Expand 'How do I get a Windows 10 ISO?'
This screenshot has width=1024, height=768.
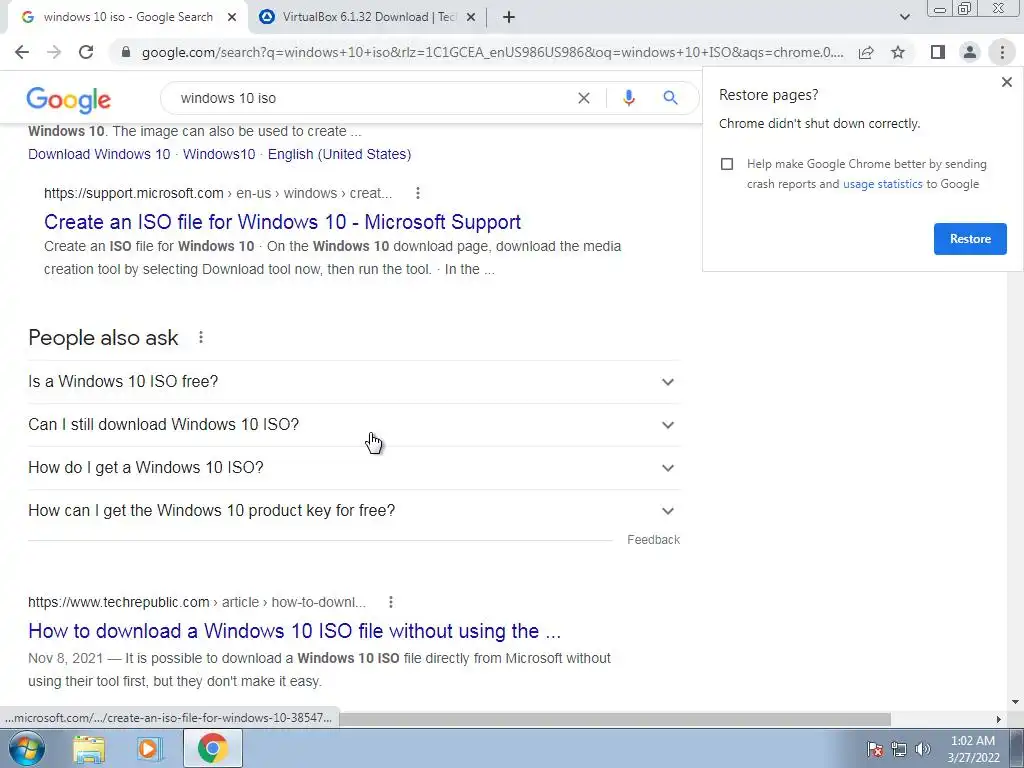(x=354, y=468)
